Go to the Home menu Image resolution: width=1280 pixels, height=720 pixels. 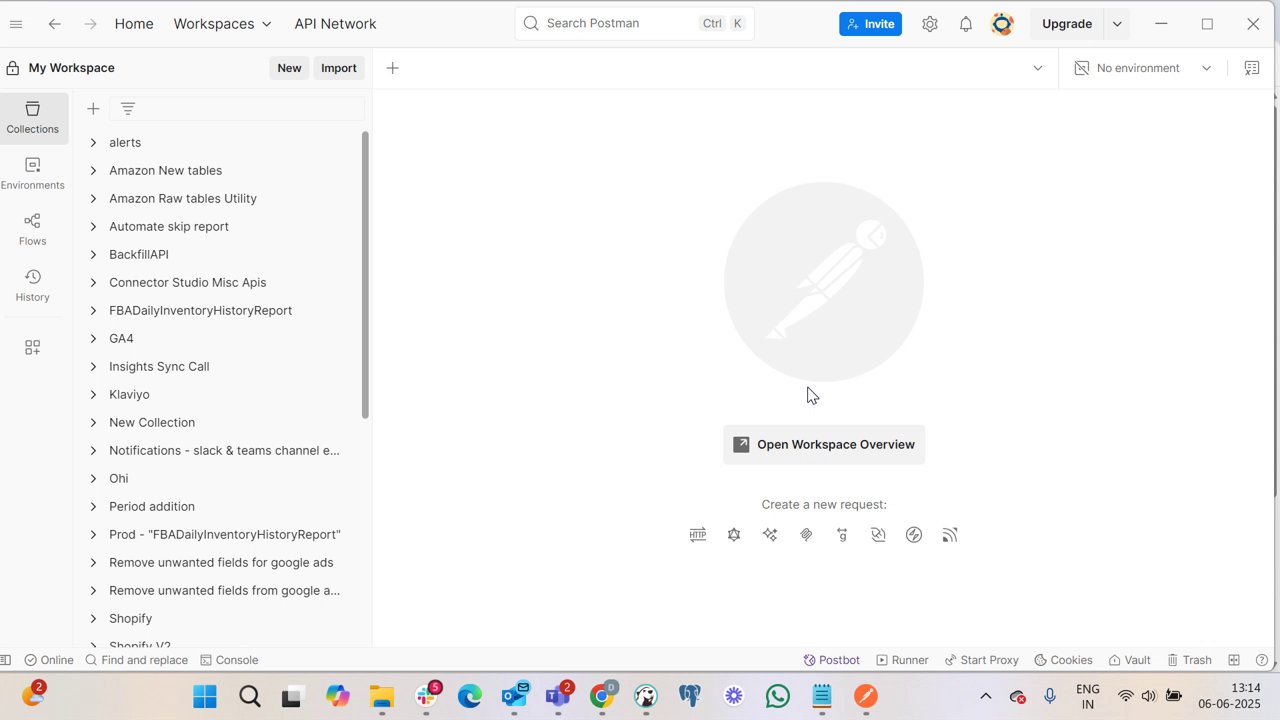click(134, 24)
